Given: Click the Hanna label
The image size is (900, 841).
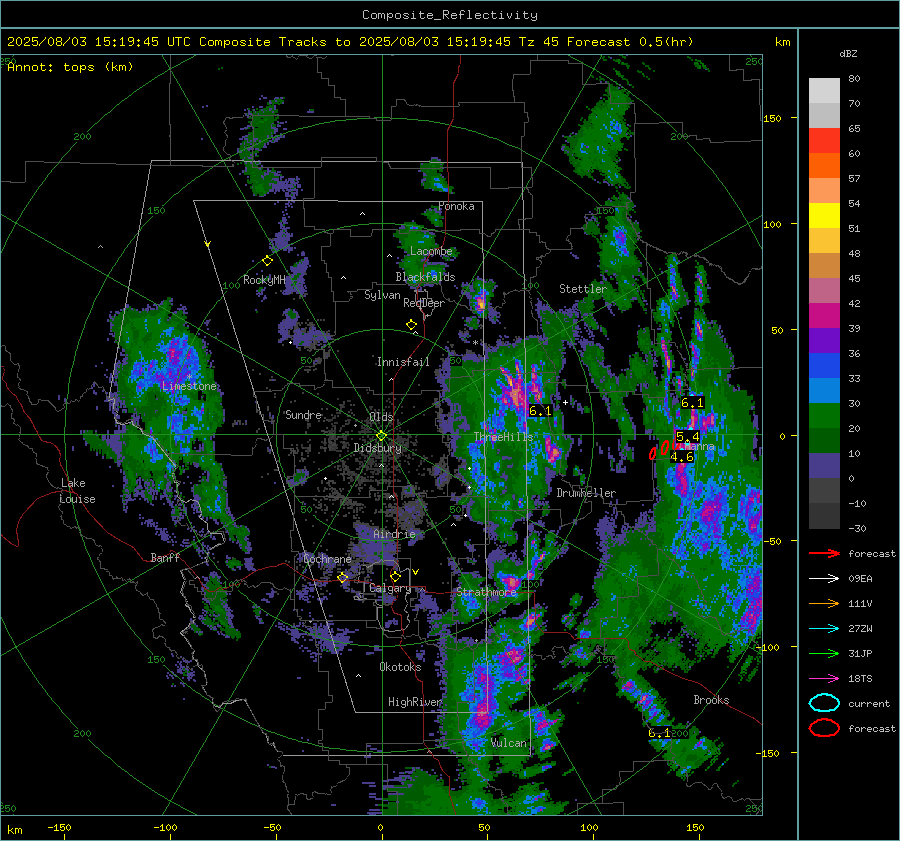Looking at the screenshot, I should [700, 446].
